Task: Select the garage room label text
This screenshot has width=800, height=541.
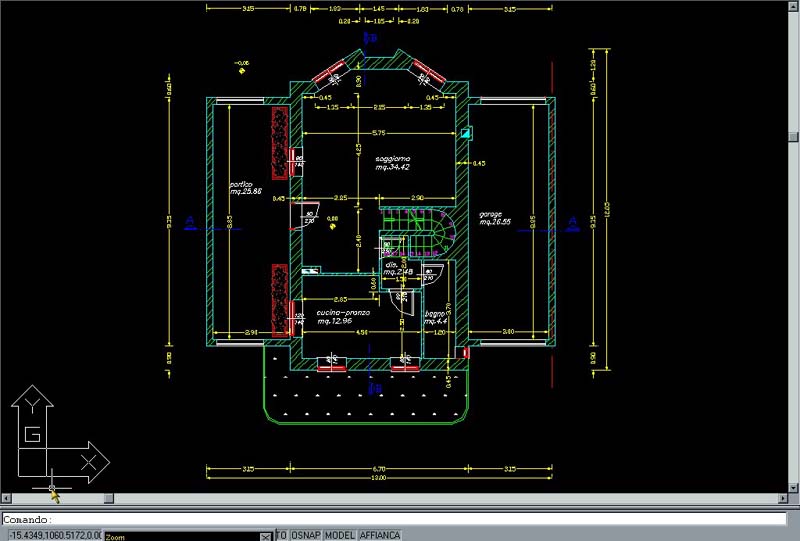Action: [494, 217]
